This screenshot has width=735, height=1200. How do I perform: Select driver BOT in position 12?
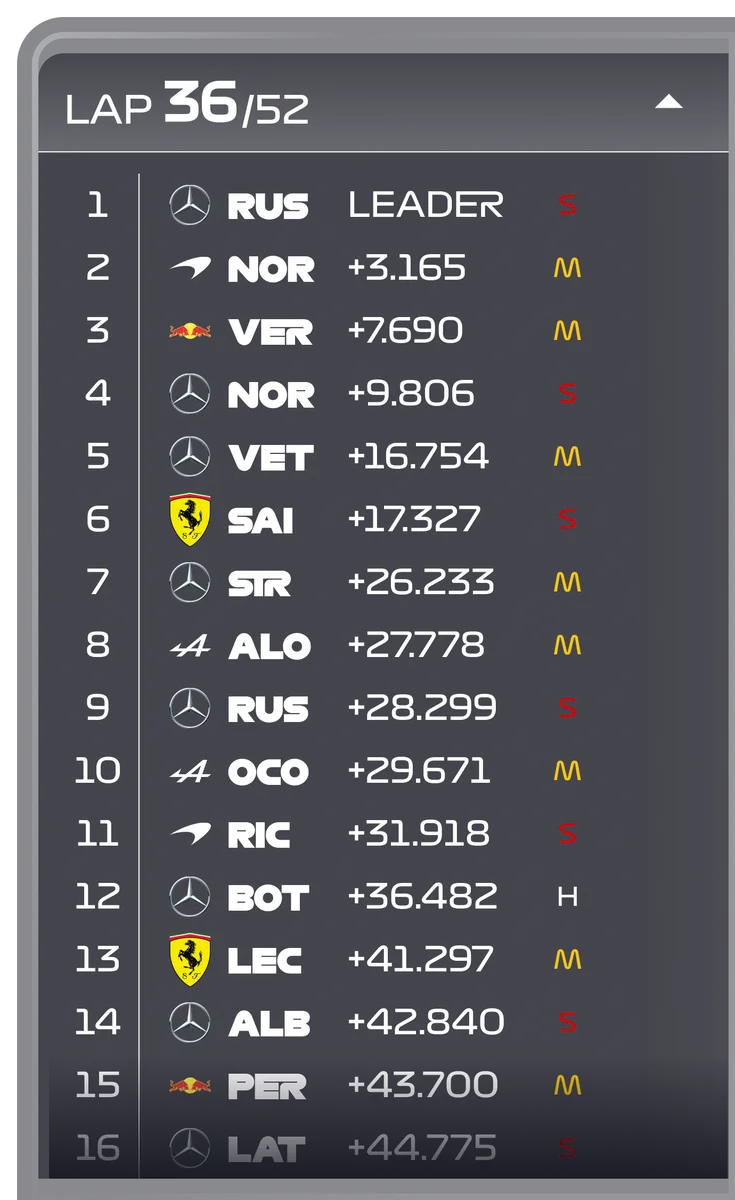click(x=268, y=898)
